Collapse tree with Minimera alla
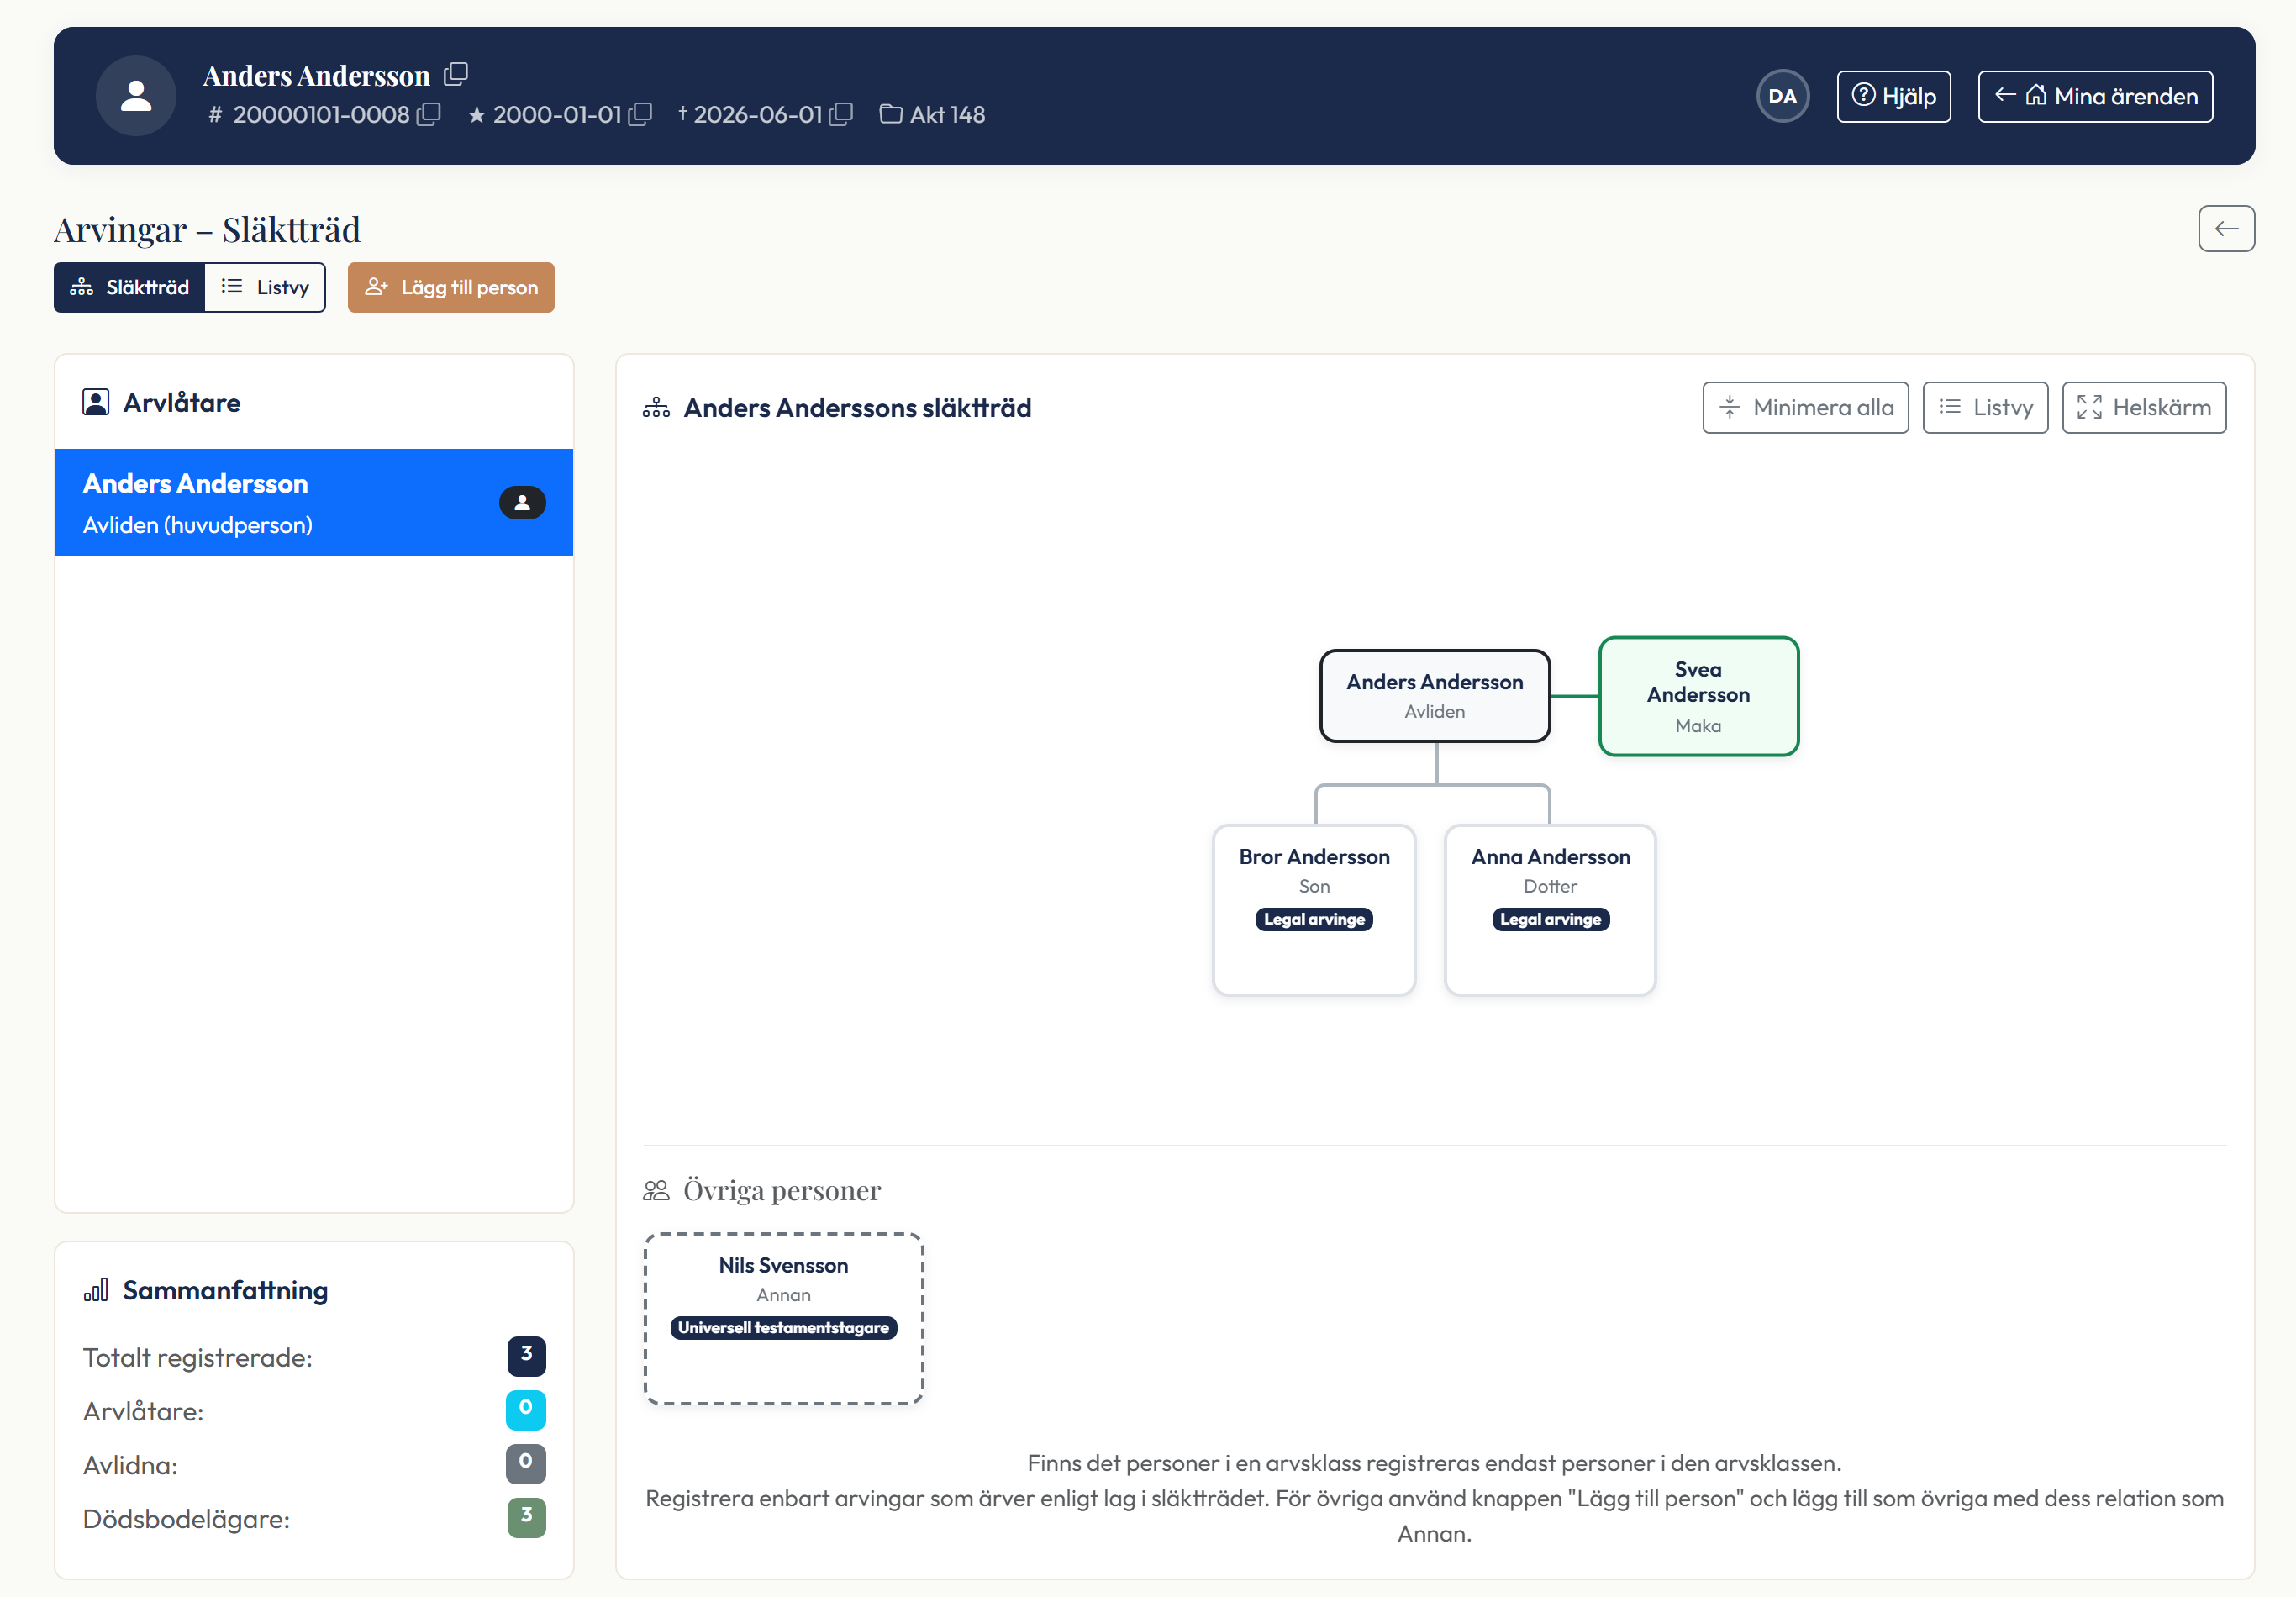 point(1805,408)
